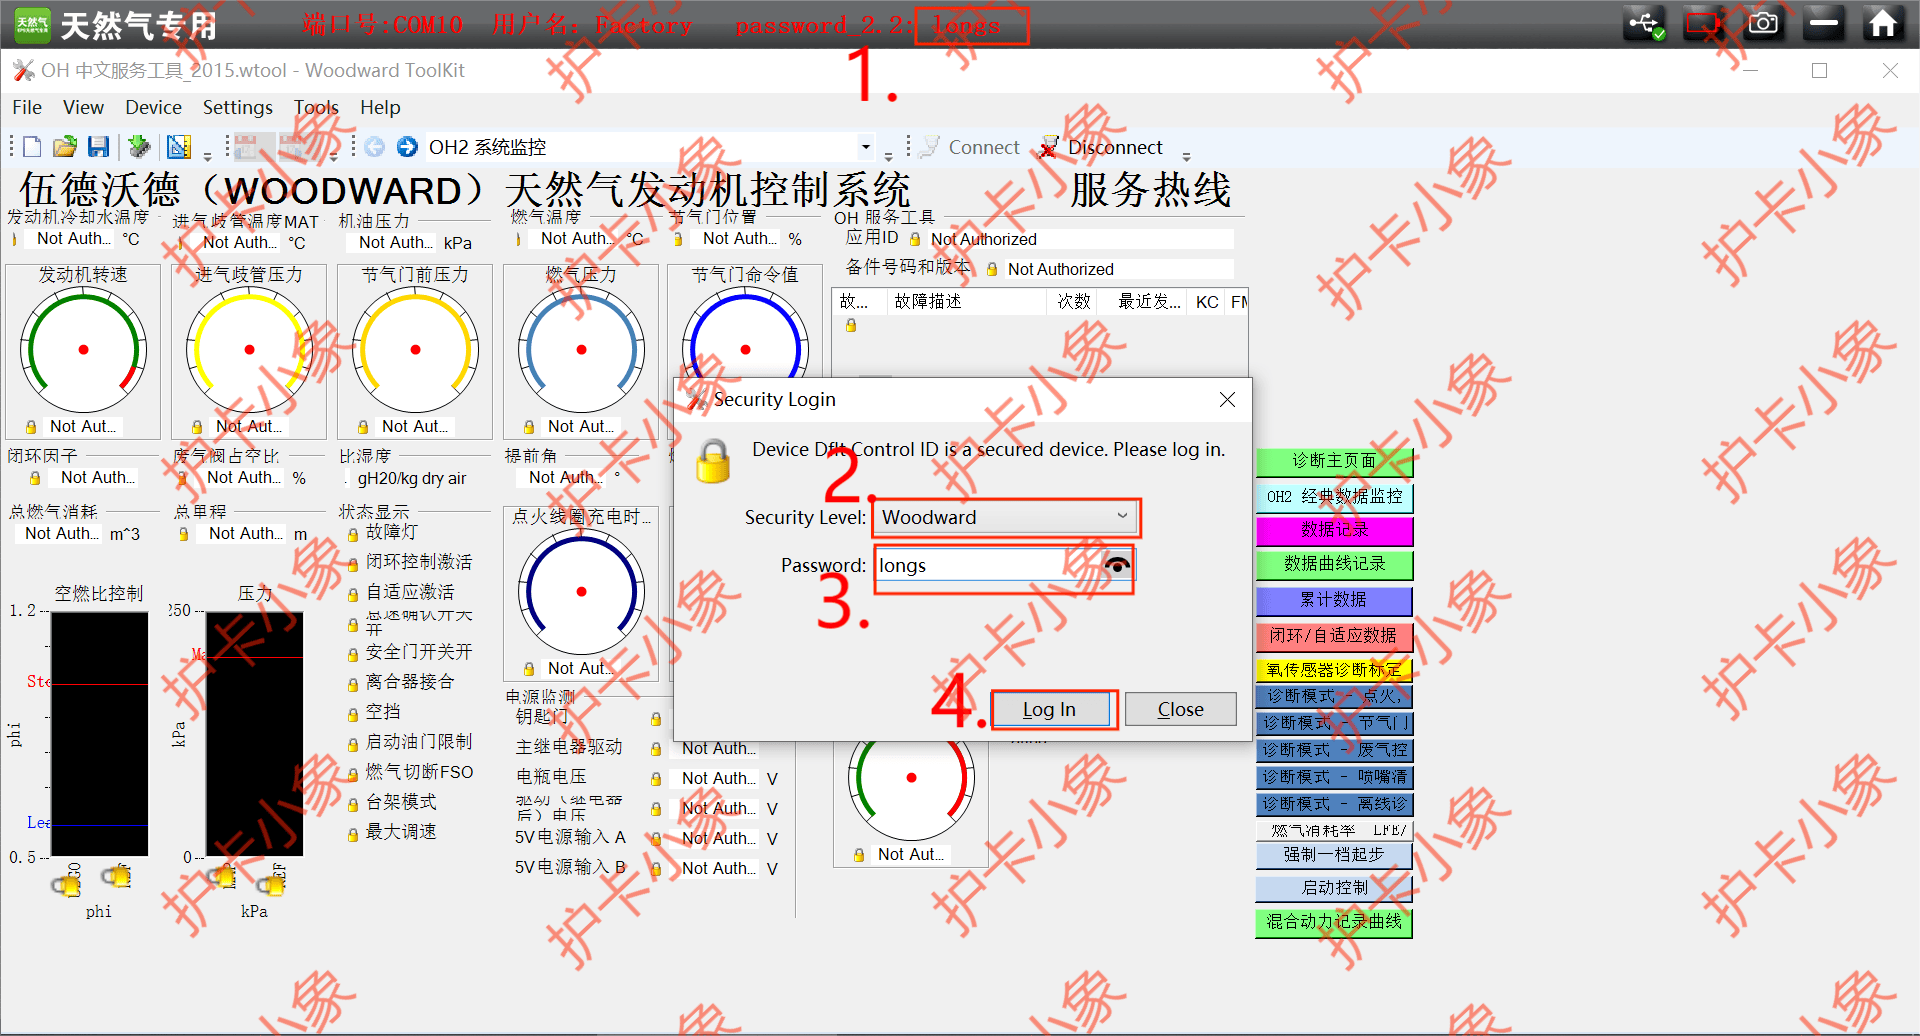1920x1036 pixels.
Task: Click the Save floppy disk icon
Action: coord(98,147)
